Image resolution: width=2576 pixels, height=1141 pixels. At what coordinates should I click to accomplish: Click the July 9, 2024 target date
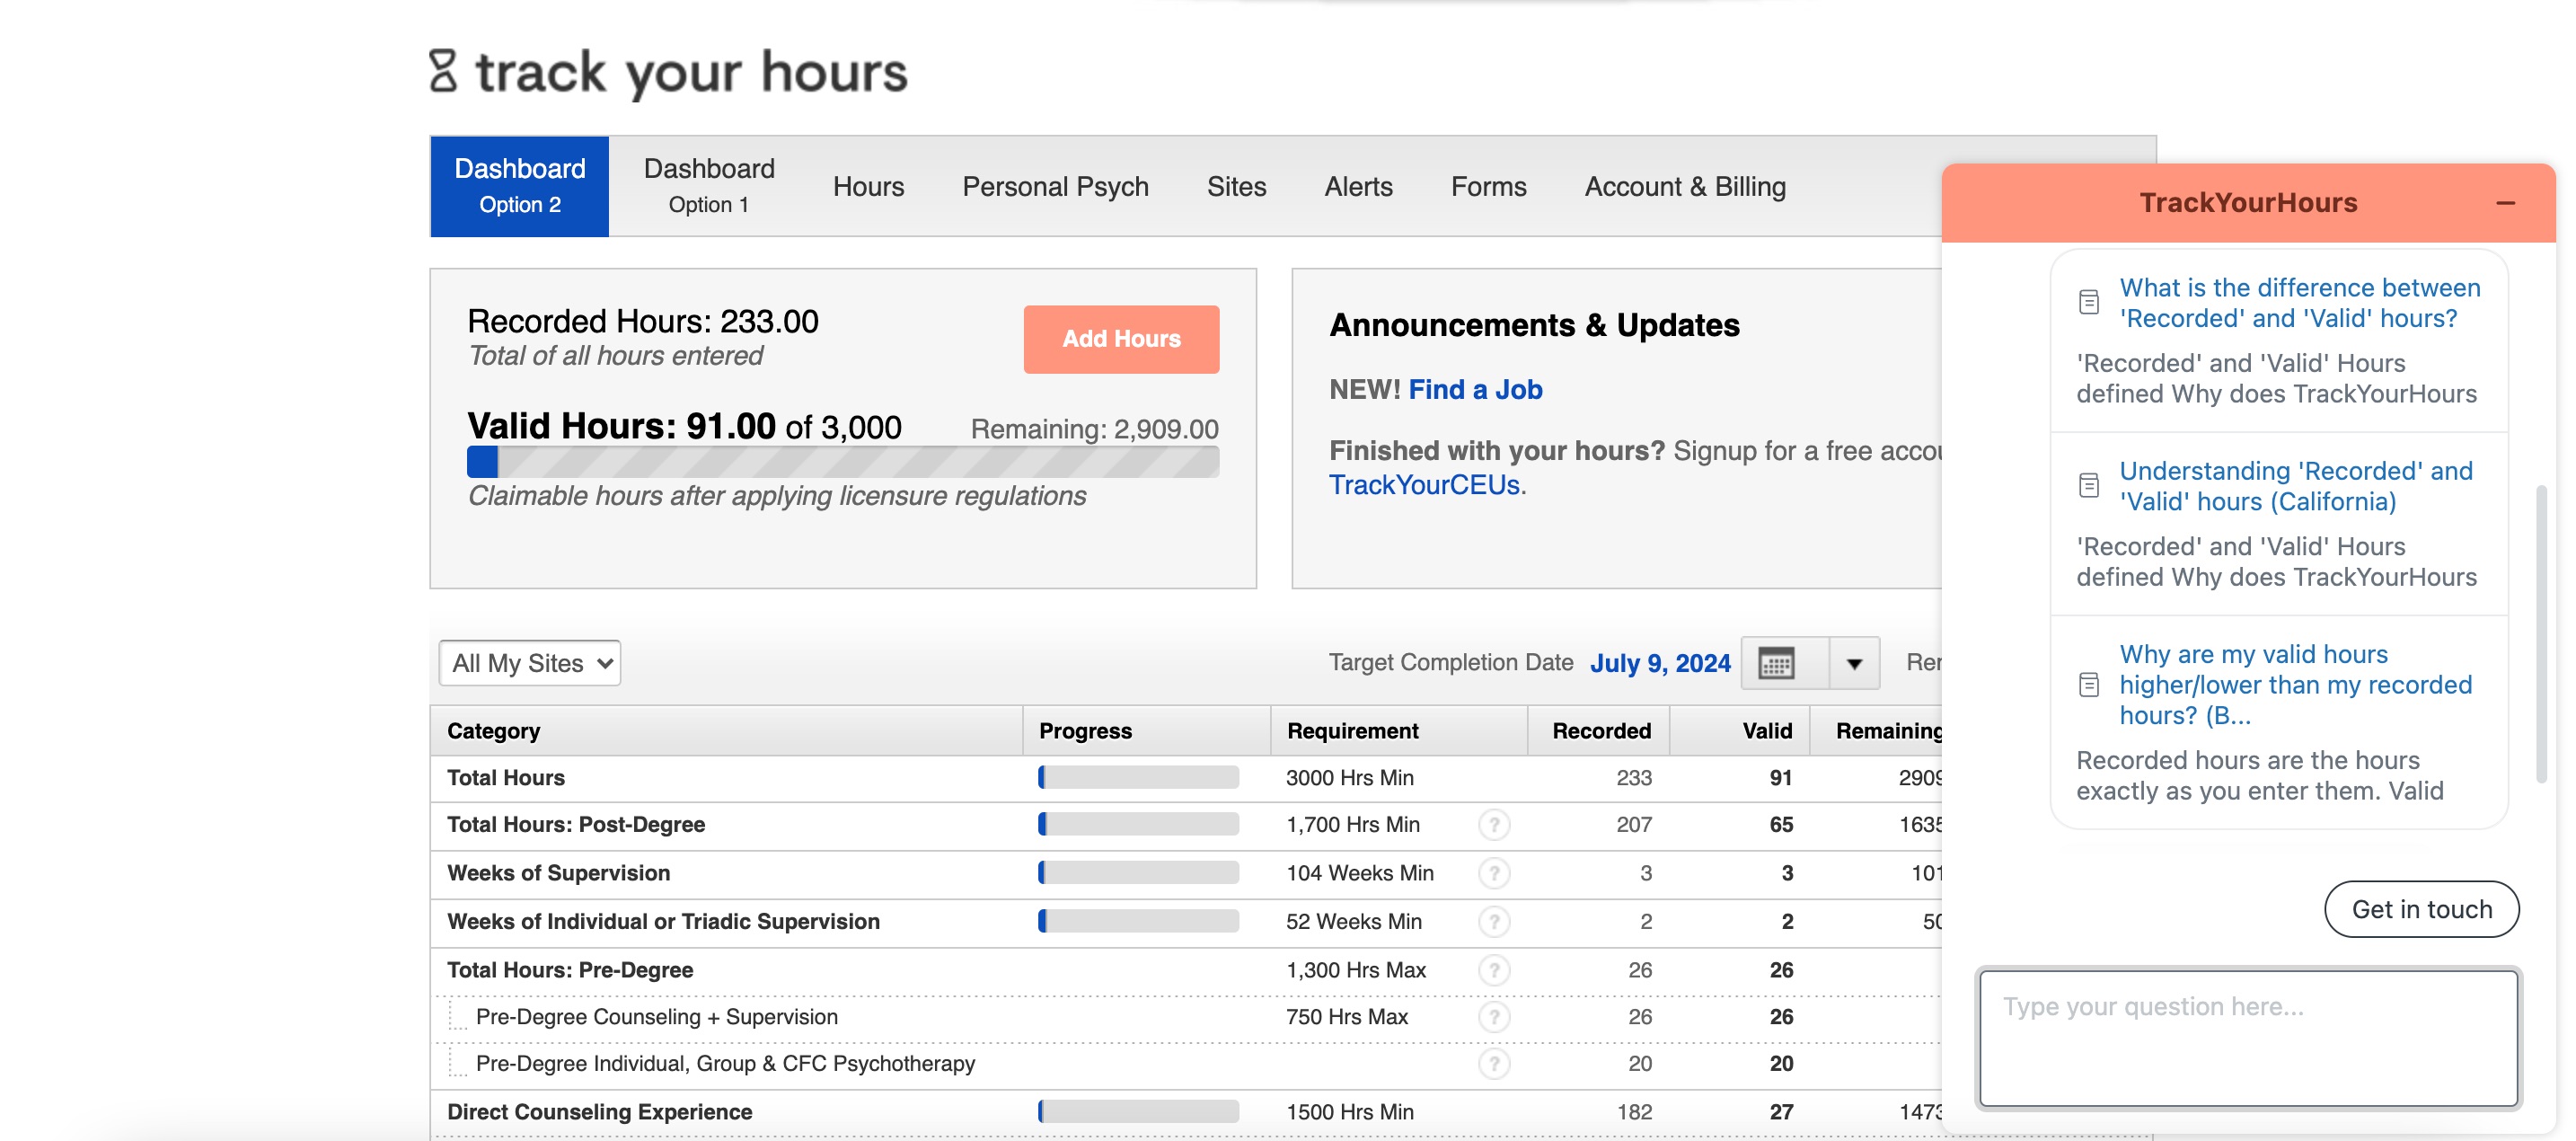point(1660,663)
